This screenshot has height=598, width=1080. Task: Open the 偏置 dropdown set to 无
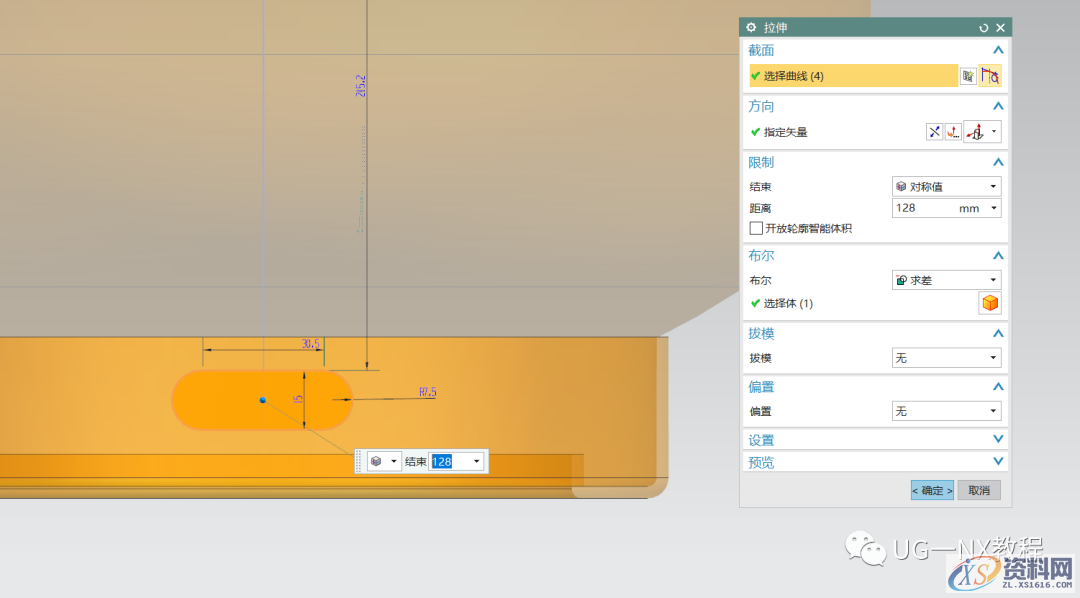[x=946, y=411]
